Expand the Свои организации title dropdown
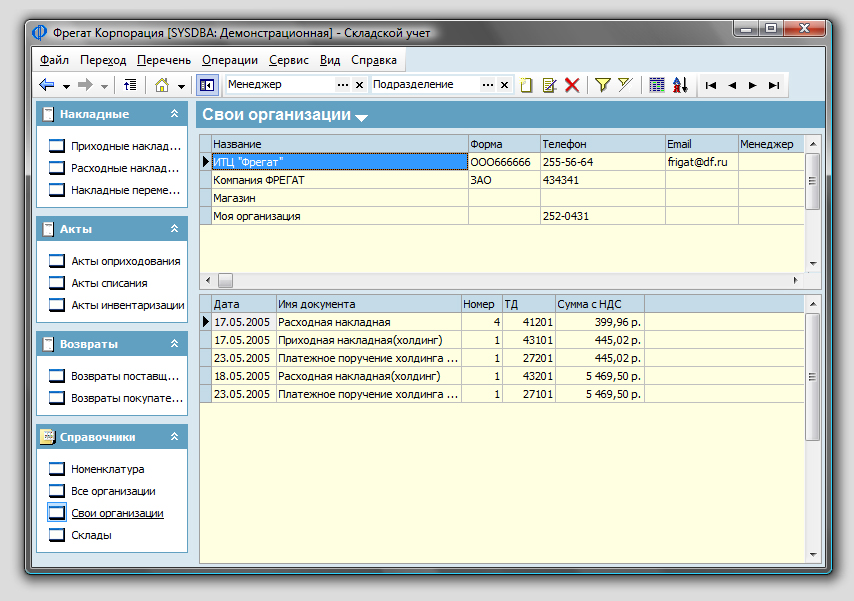The image size is (854, 601). point(362,118)
